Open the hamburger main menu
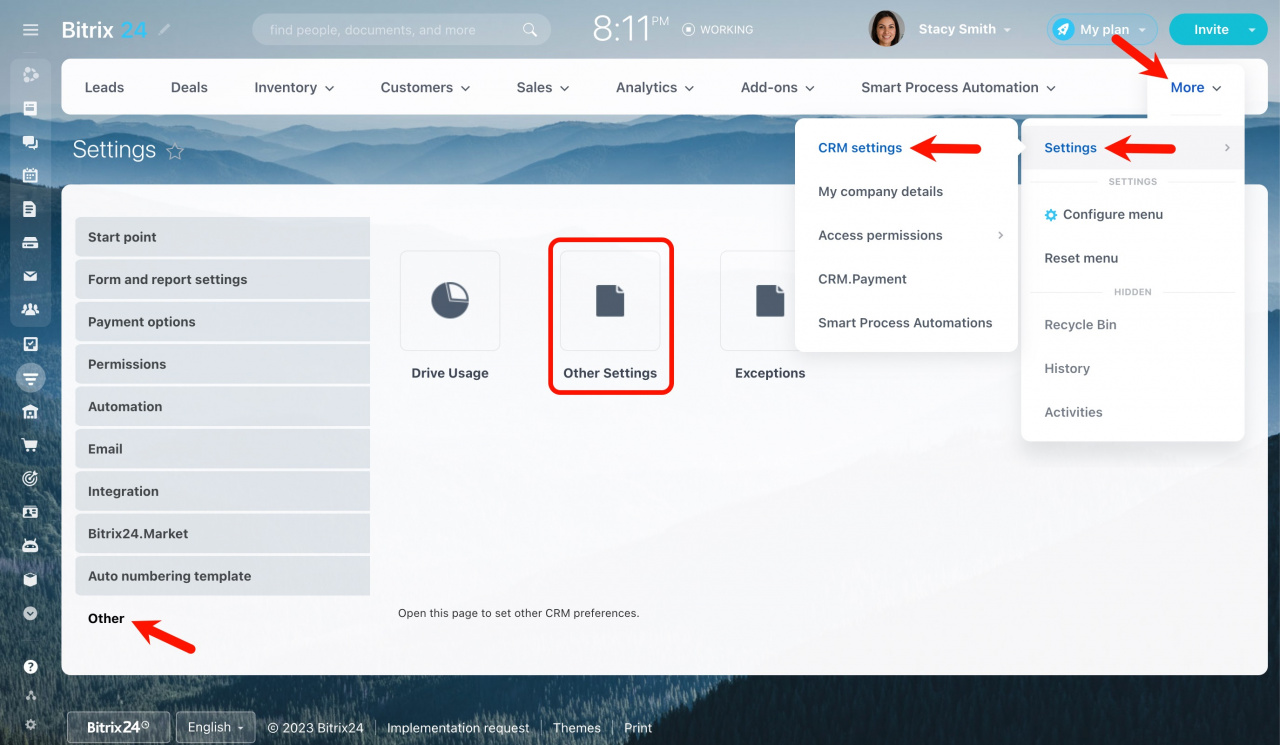The width and height of the screenshot is (1280, 745). (31, 30)
